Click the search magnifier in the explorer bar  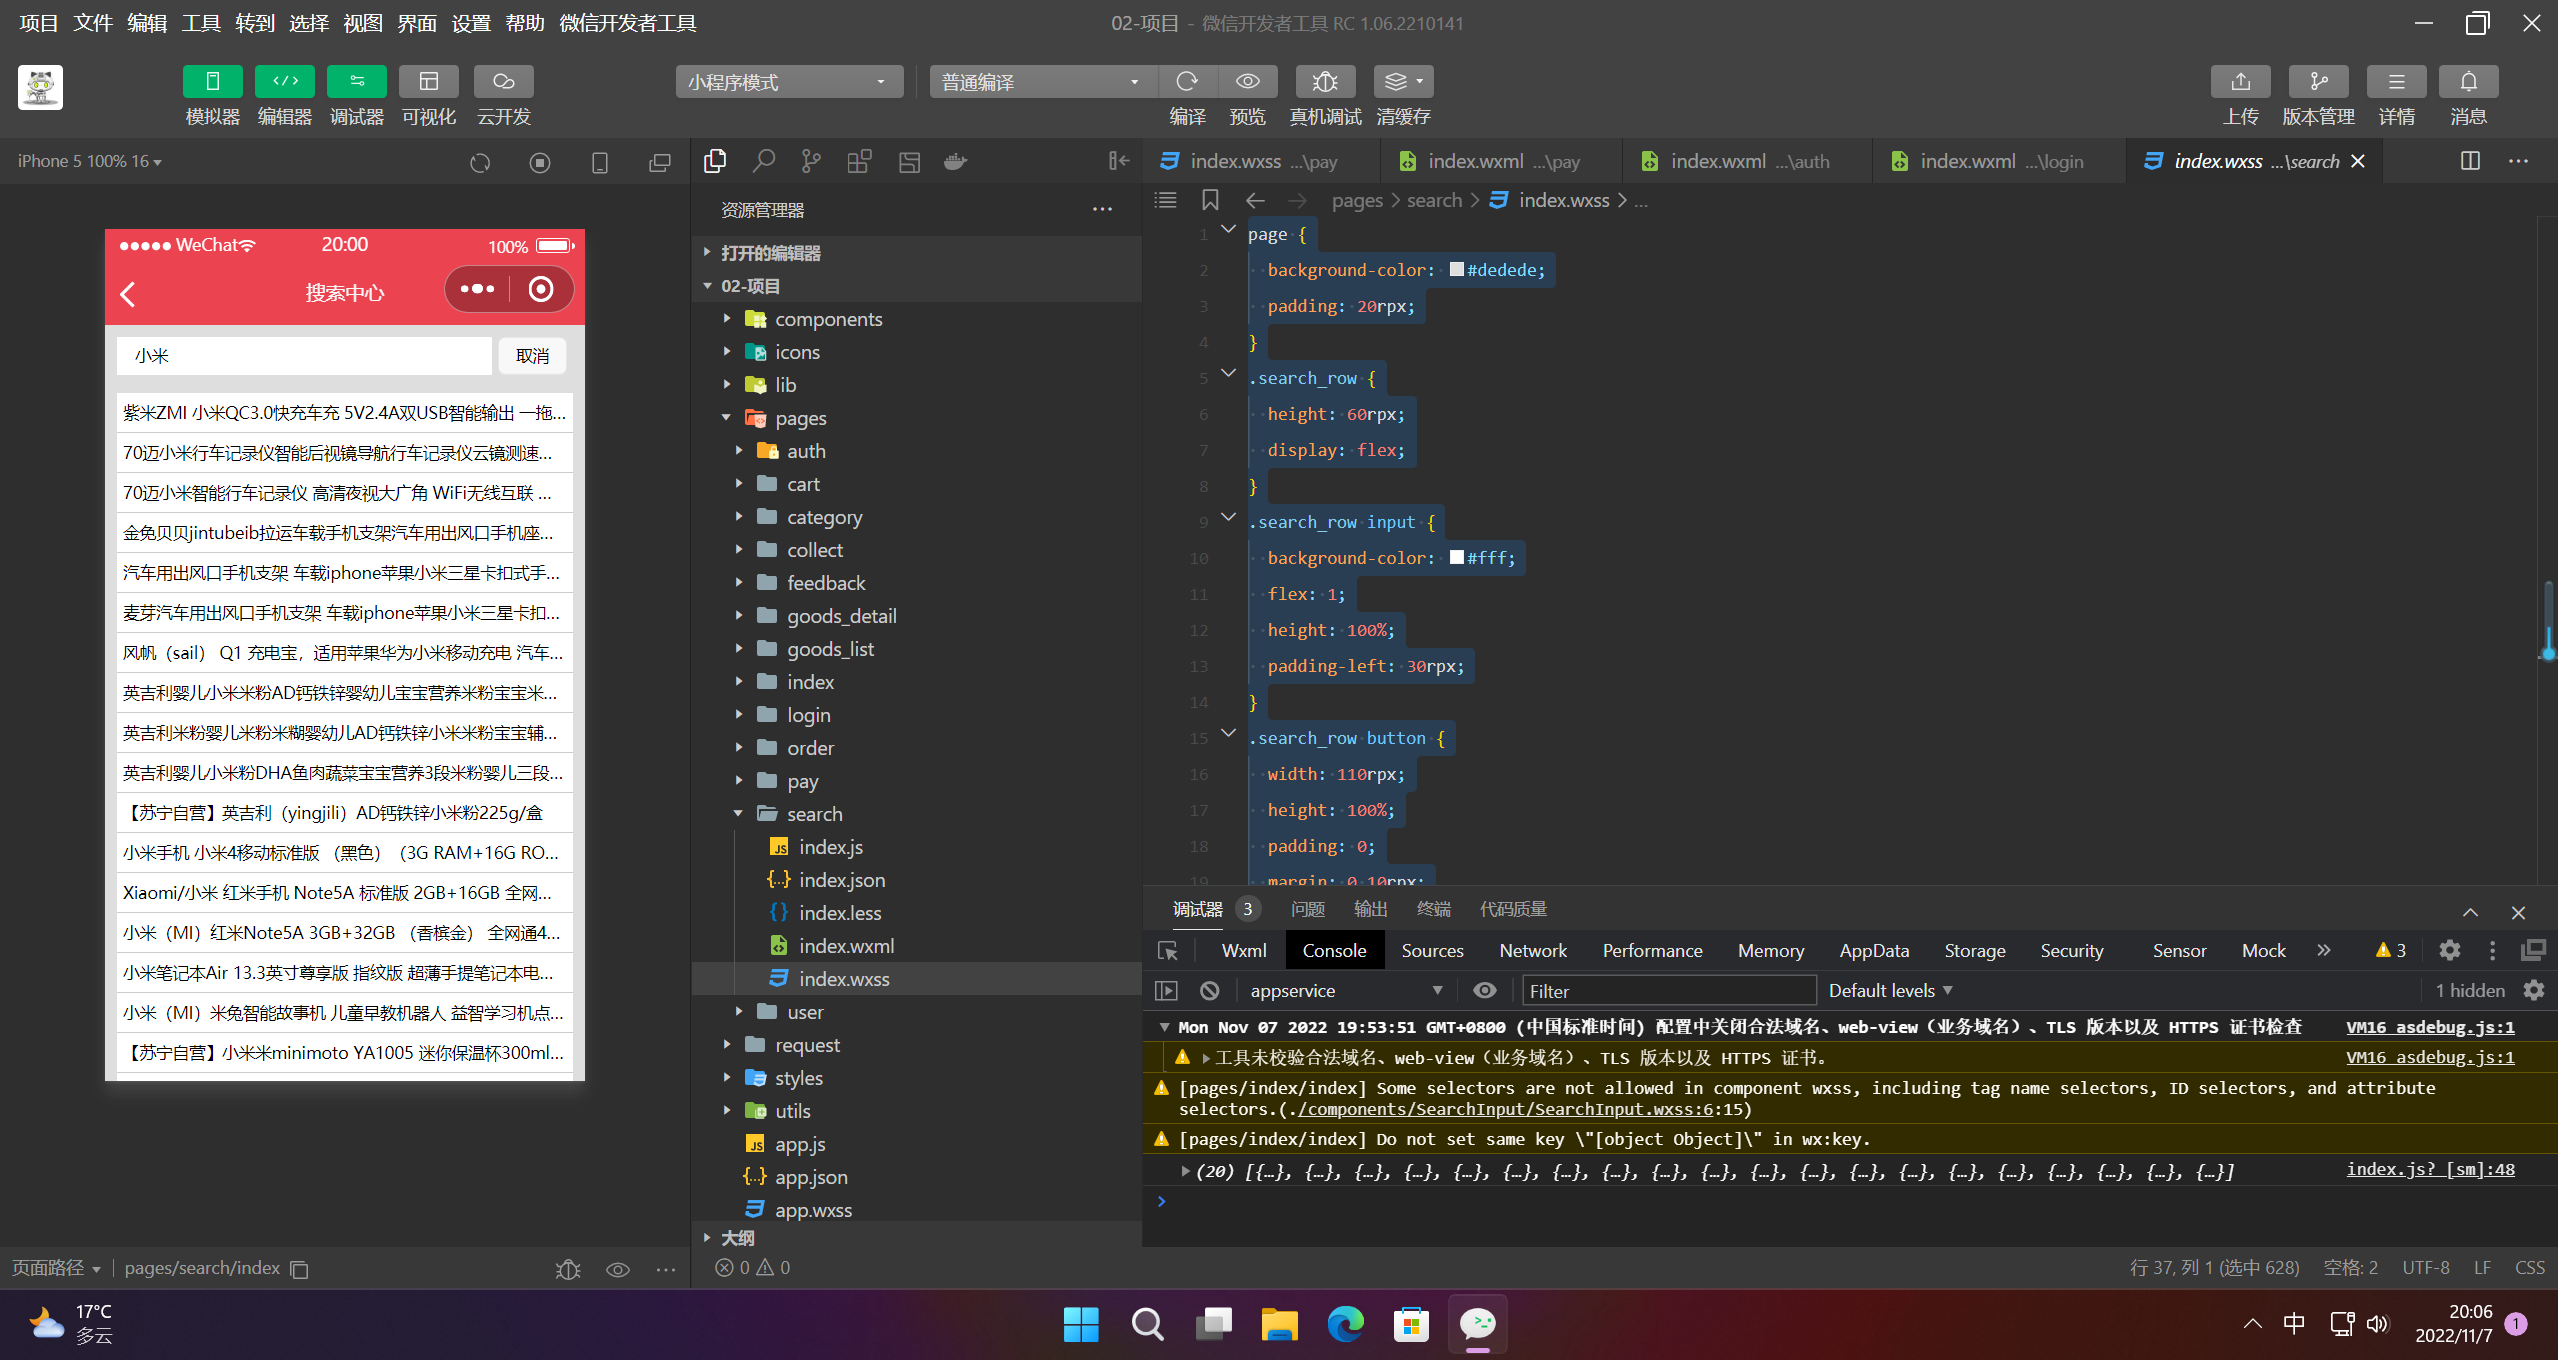pyautogui.click(x=764, y=161)
